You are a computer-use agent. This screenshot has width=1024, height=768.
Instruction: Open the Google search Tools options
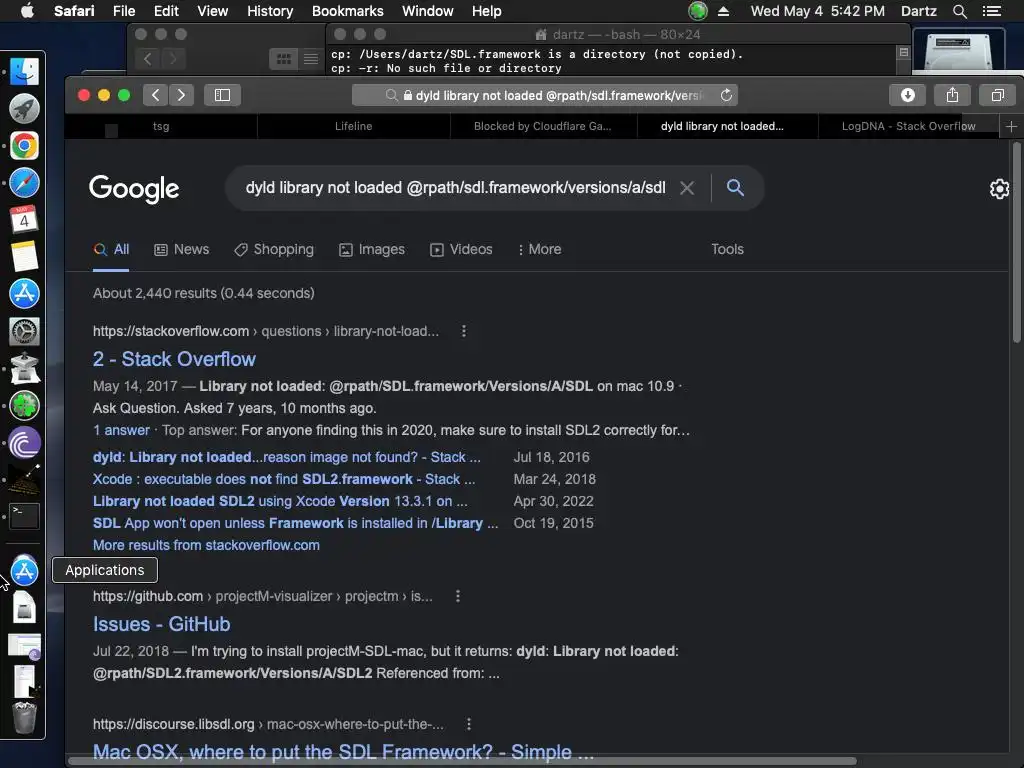(x=727, y=249)
